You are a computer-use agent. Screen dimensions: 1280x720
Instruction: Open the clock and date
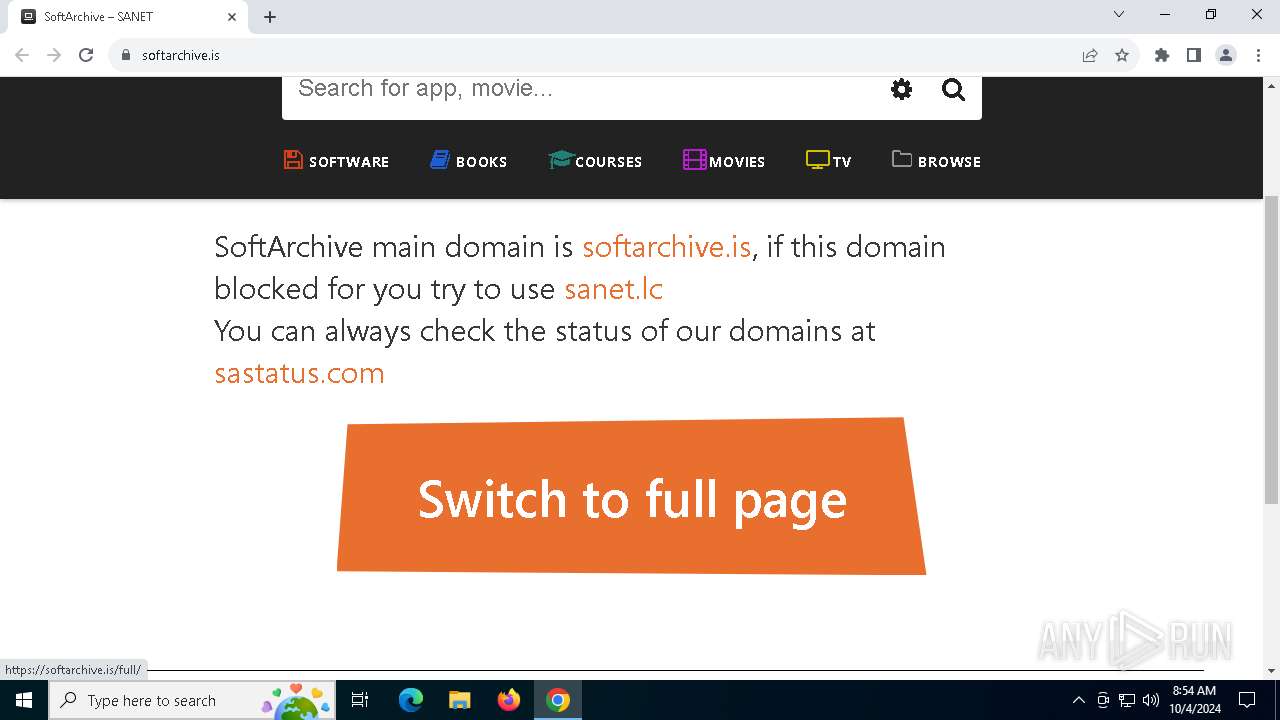pos(1195,700)
